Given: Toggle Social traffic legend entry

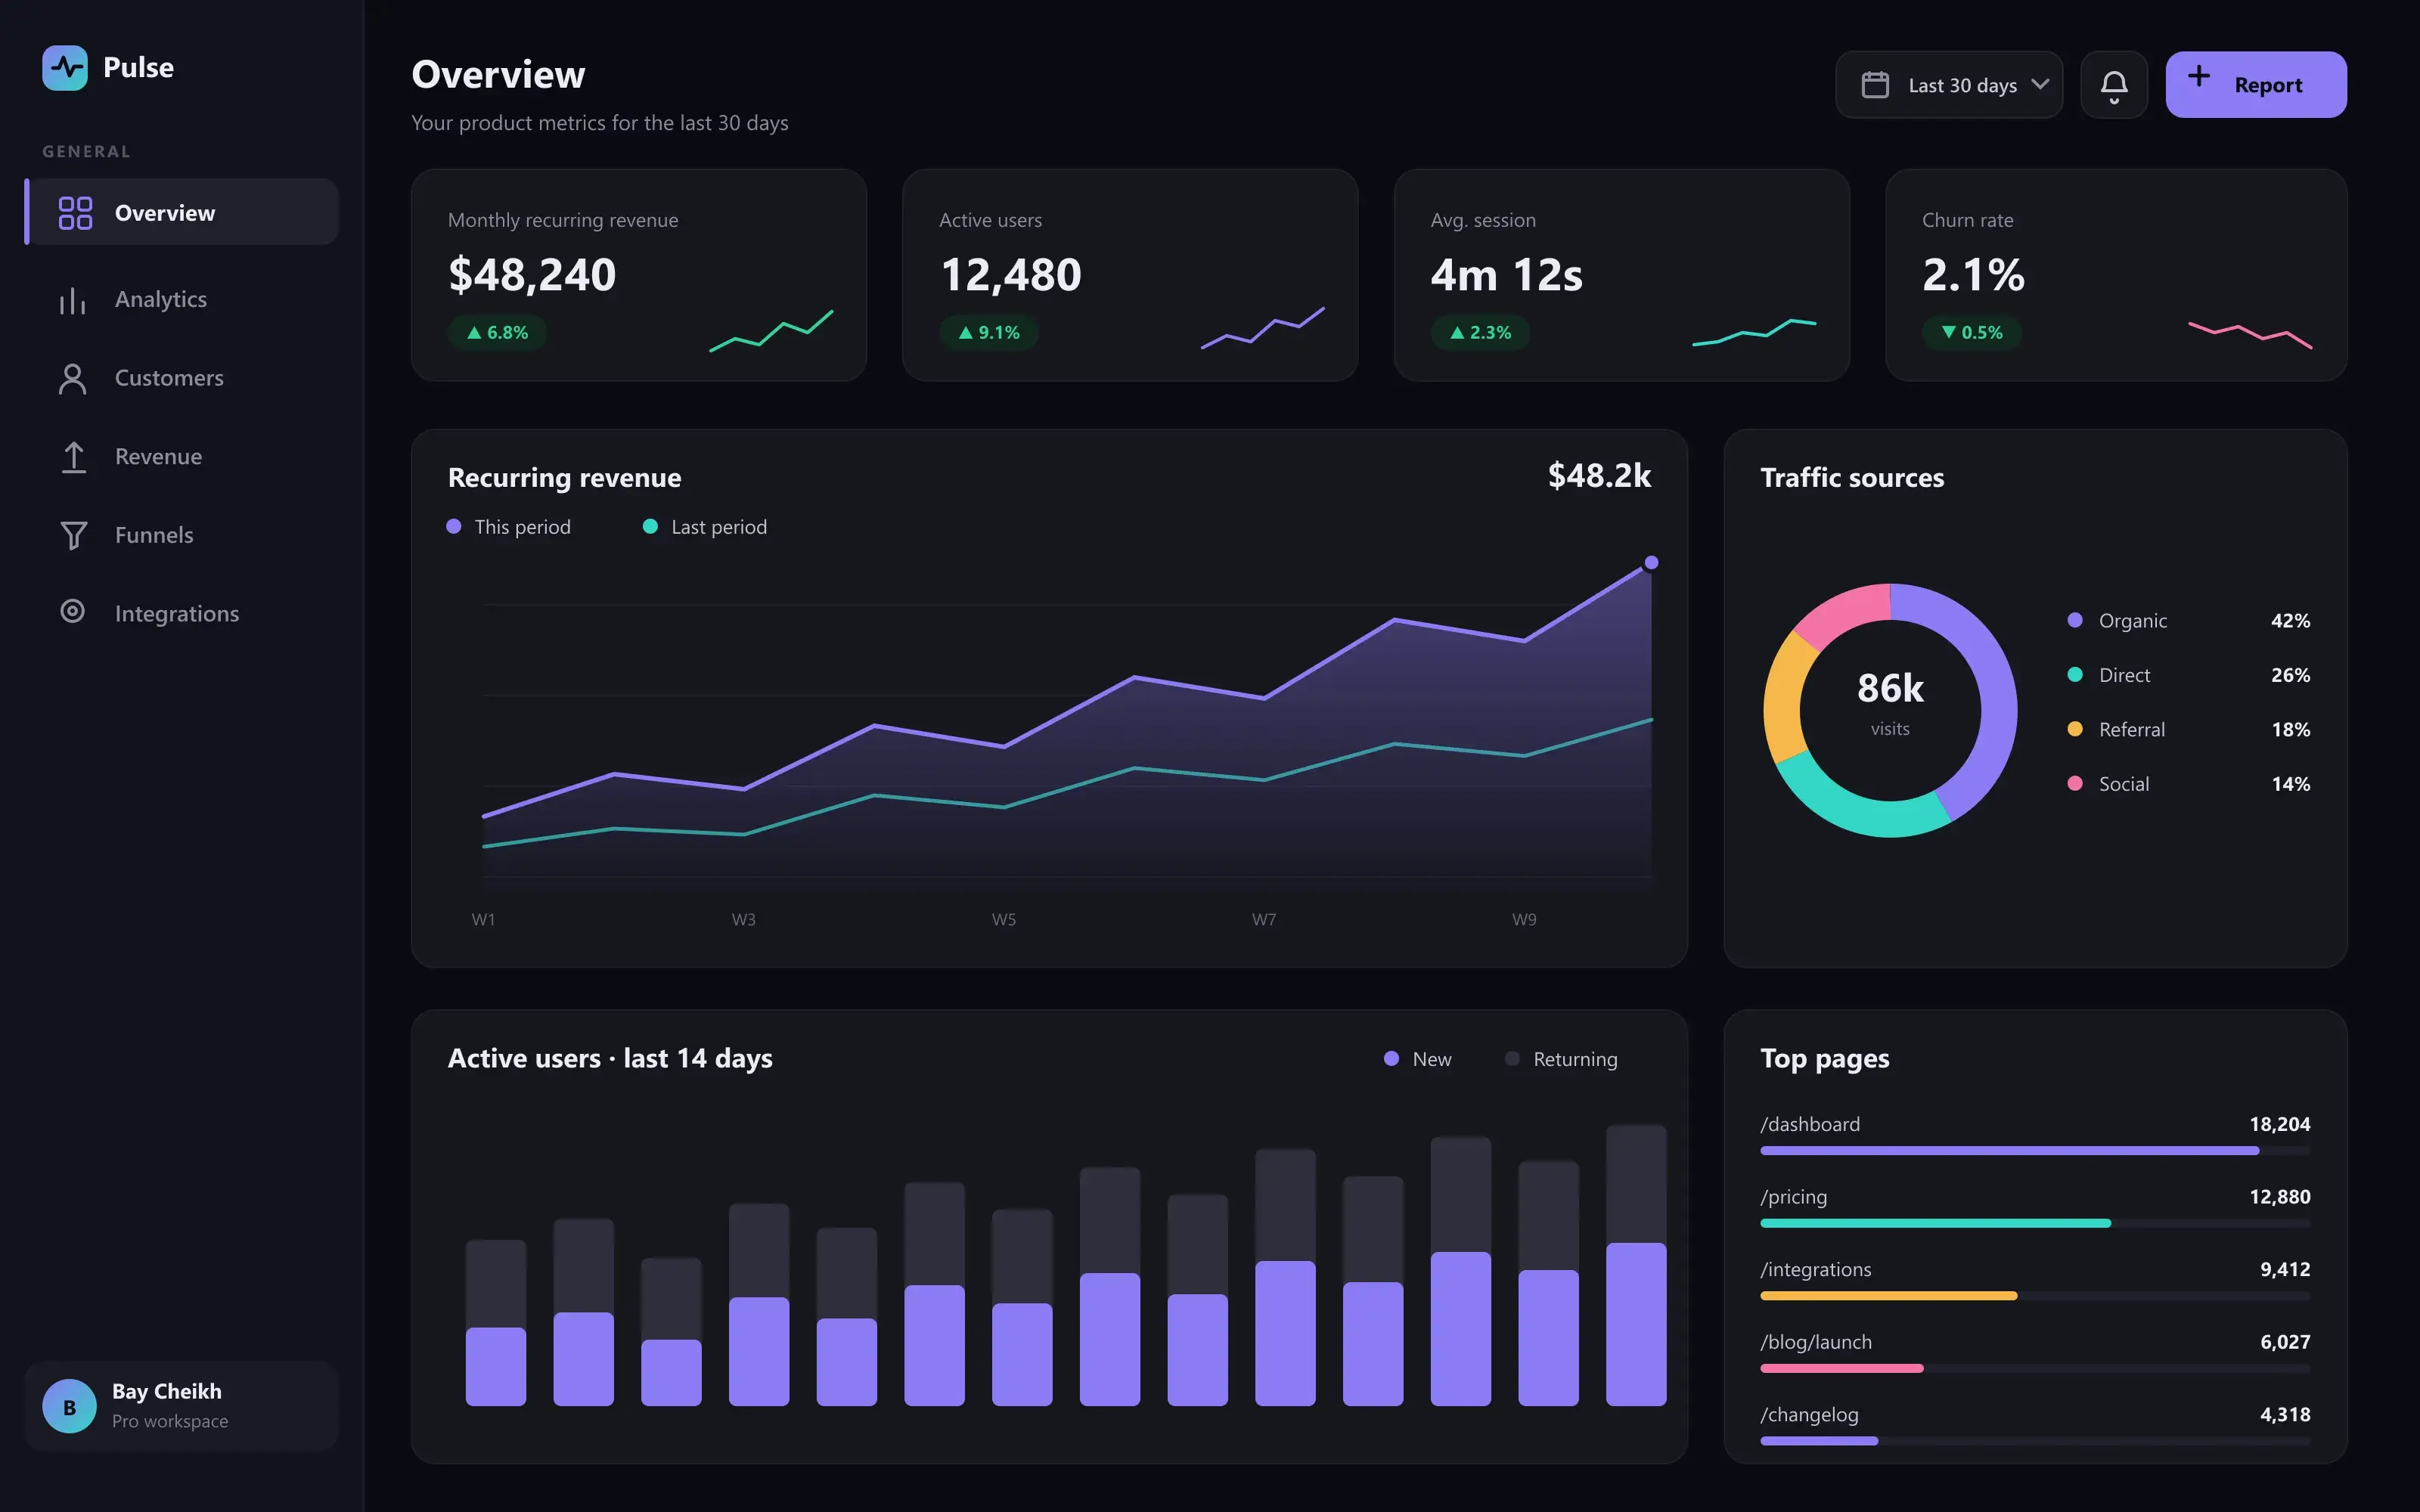Looking at the screenshot, I should point(2188,784).
